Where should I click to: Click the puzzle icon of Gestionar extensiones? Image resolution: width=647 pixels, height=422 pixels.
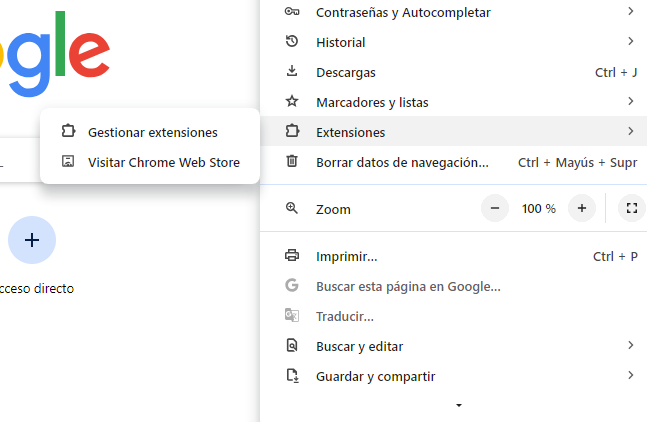click(68, 131)
